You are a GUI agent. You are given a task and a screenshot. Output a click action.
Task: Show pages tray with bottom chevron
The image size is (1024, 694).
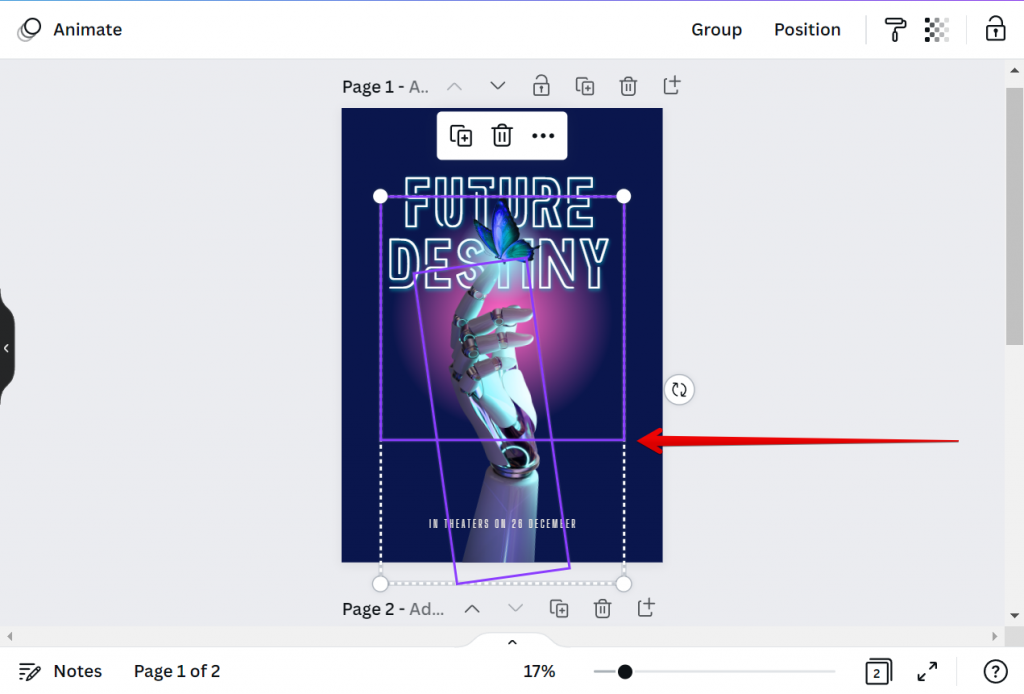(x=513, y=642)
